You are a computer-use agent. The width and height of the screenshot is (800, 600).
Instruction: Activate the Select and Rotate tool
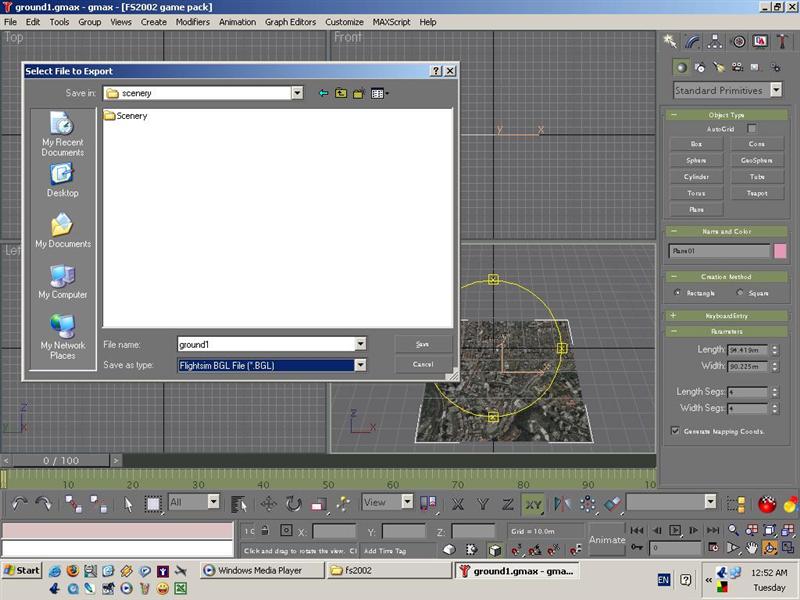[x=294, y=503]
